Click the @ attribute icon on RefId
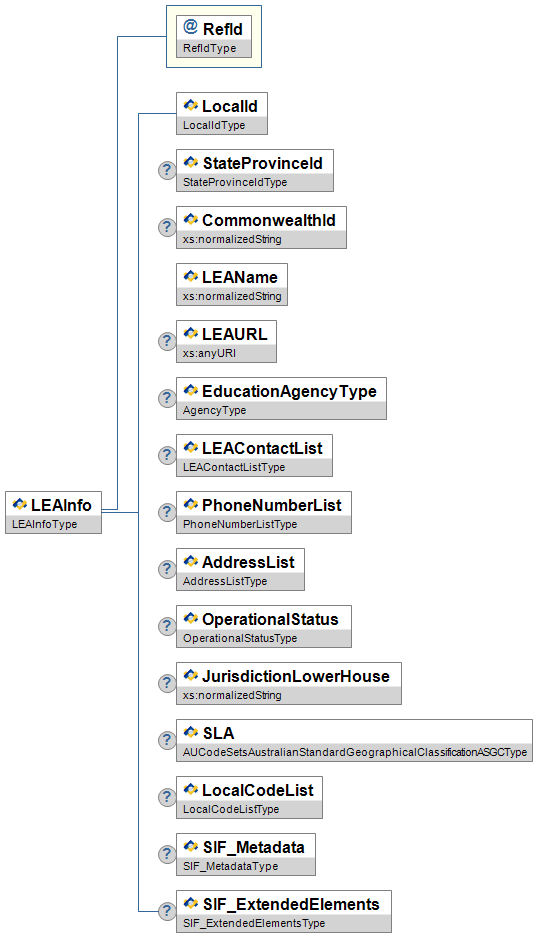Image resolution: width=555 pixels, height=937 pixels. click(191, 27)
